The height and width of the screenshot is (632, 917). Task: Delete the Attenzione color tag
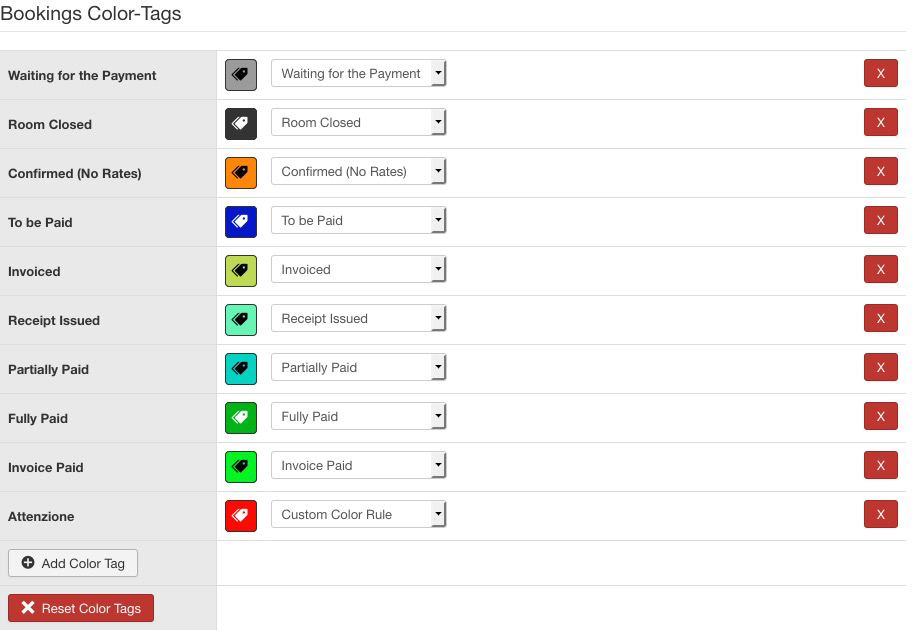tap(880, 515)
